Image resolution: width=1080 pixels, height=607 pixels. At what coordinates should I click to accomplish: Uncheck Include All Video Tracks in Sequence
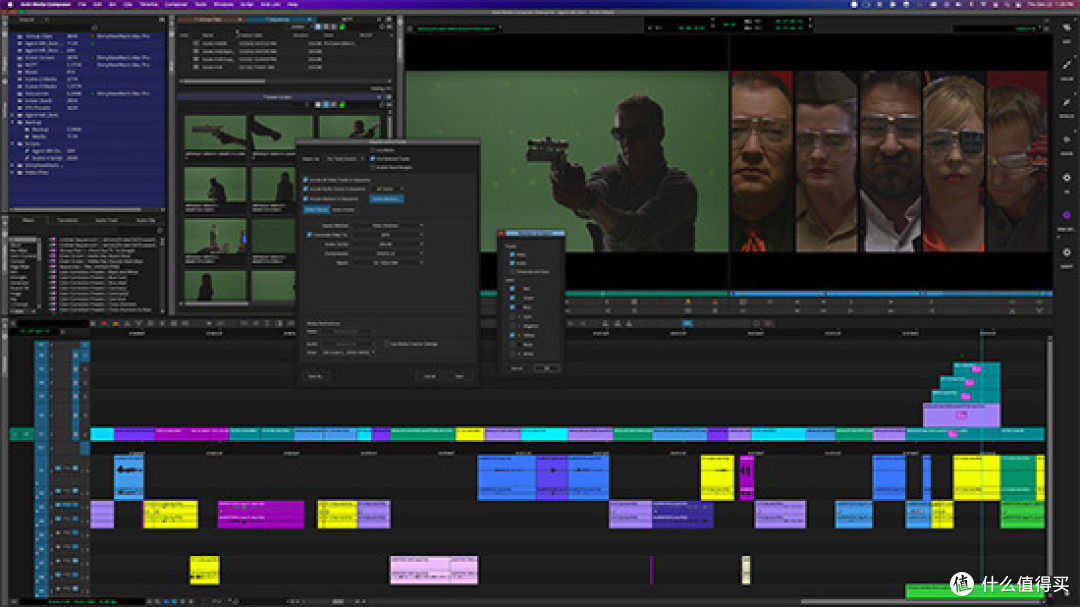(306, 179)
